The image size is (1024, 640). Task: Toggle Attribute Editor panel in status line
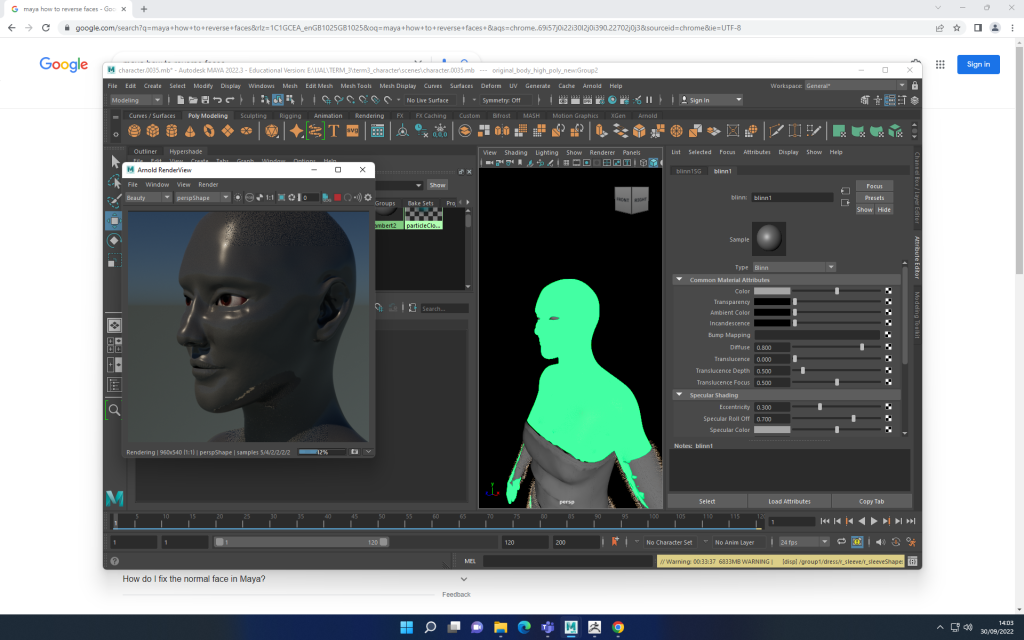coord(889,100)
